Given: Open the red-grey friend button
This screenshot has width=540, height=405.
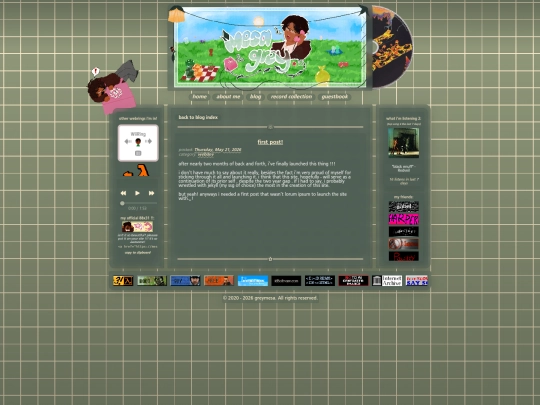Looking at the screenshot, I should pos(404,244).
